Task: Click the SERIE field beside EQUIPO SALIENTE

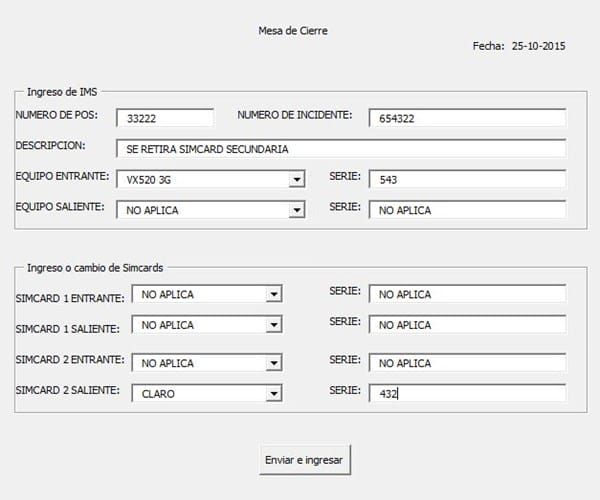Action: [x=466, y=210]
